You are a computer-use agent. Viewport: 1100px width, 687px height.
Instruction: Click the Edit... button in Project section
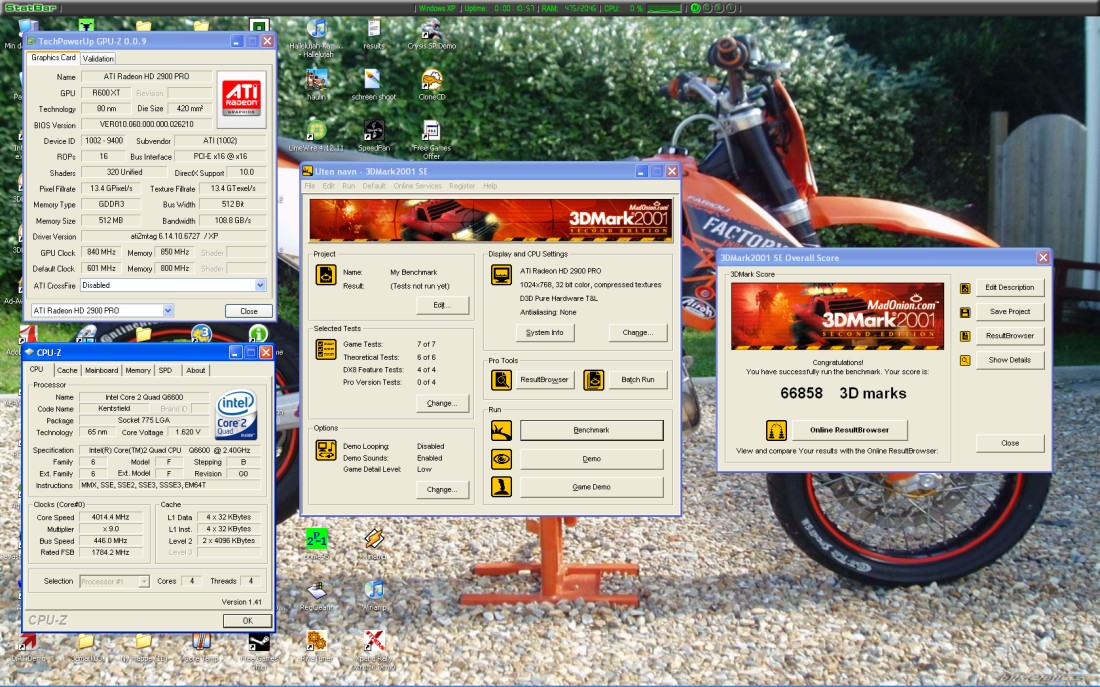442,305
